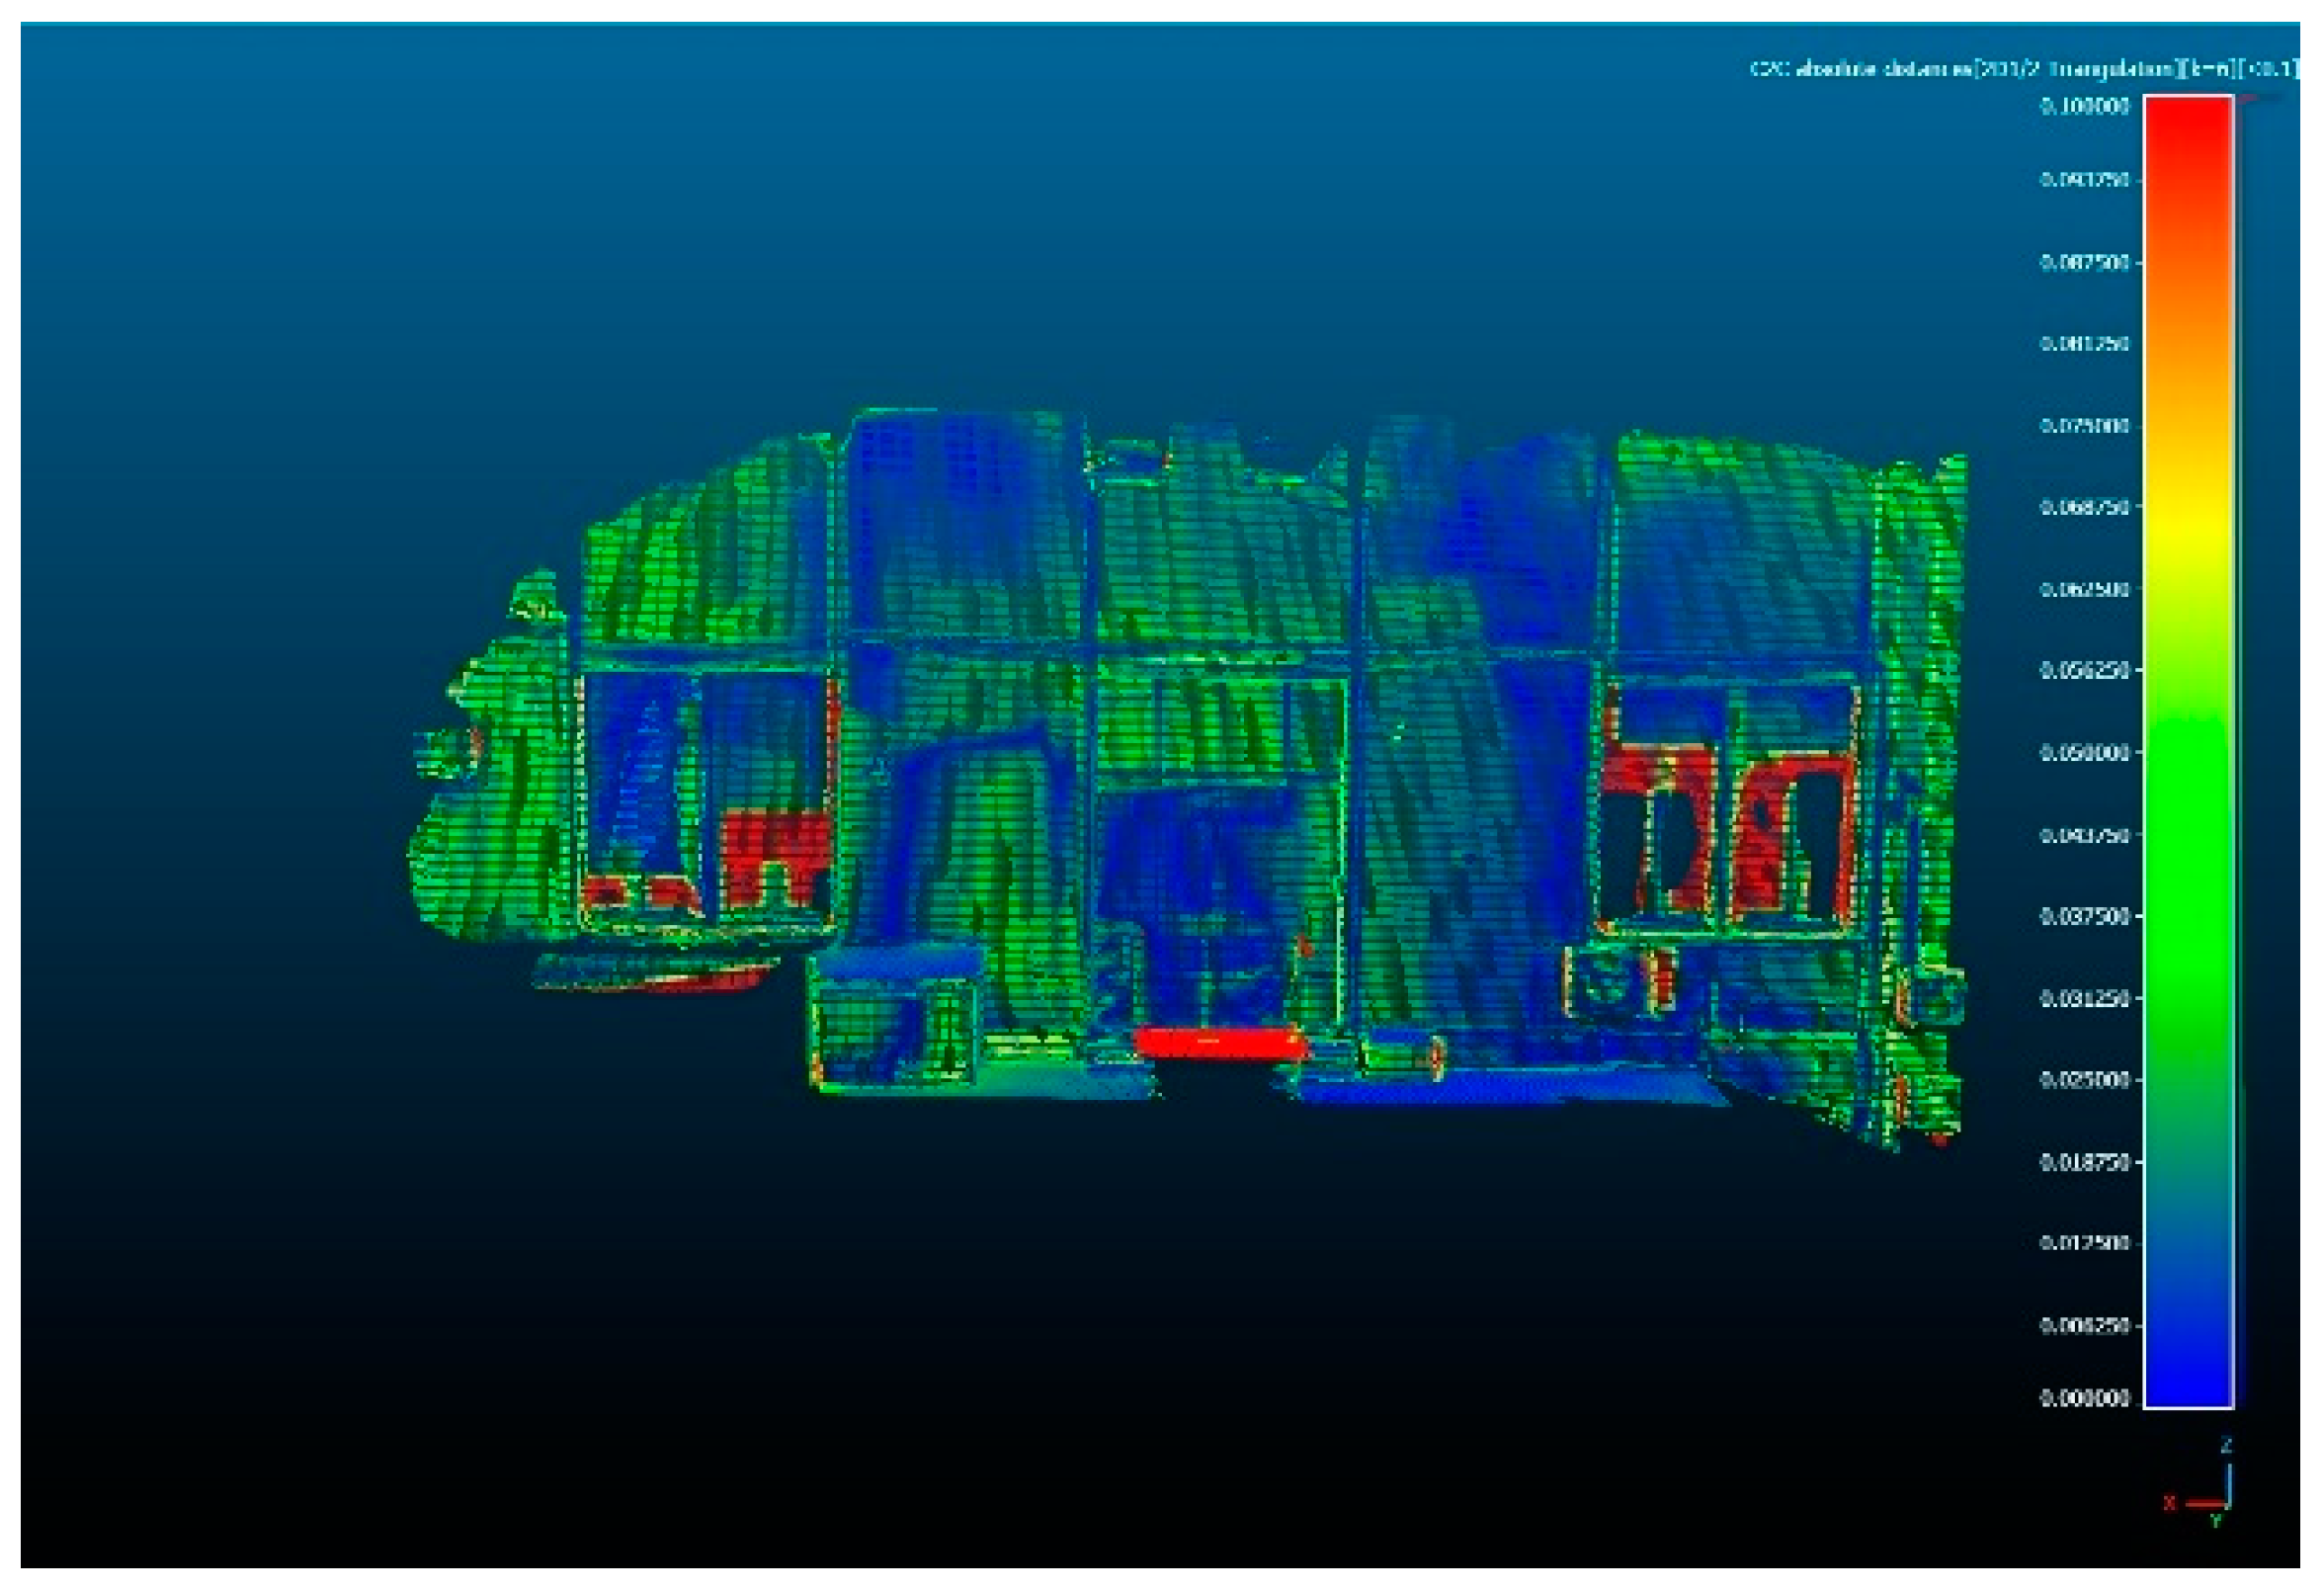Click the green Y axis label
This screenshot has width=2324, height=1592.
[x=2215, y=1521]
